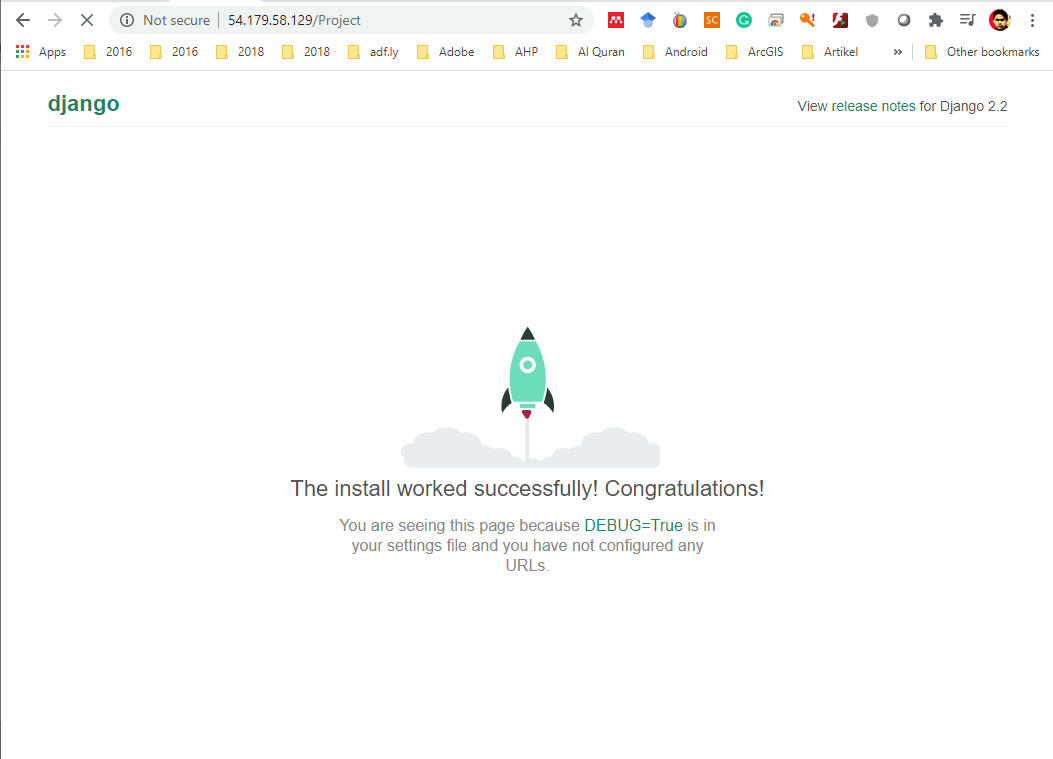Open the blue graduation cap extension
This screenshot has width=1053, height=759.
coord(647,20)
